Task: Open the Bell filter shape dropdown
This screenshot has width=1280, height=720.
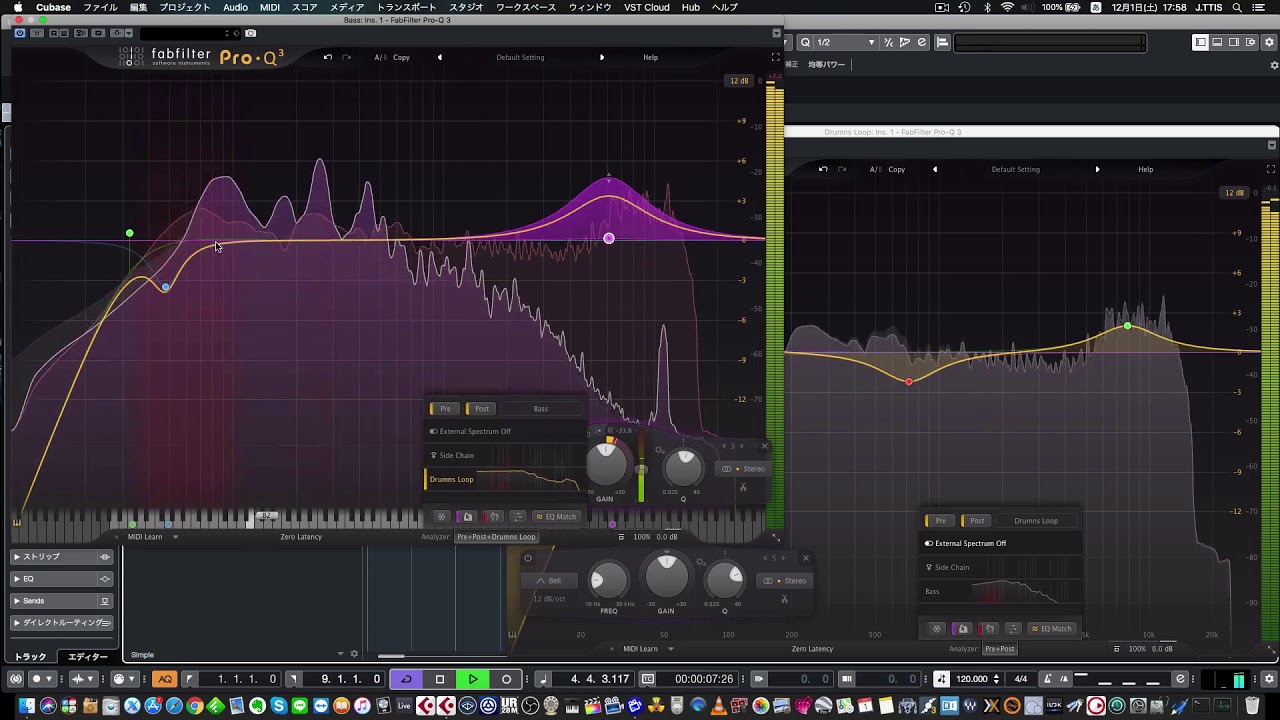Action: click(548, 581)
